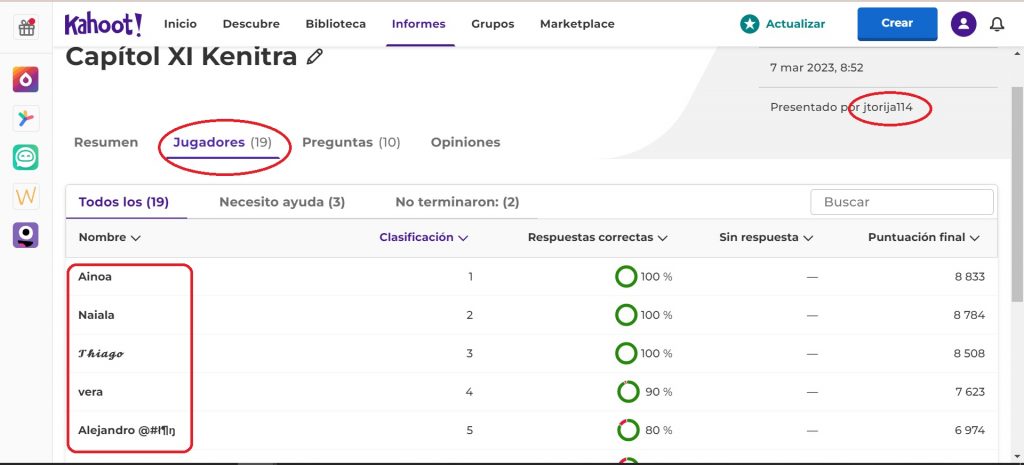Click the Kahoot! logo
This screenshot has width=1024, height=465.
pyautogui.click(x=103, y=24)
